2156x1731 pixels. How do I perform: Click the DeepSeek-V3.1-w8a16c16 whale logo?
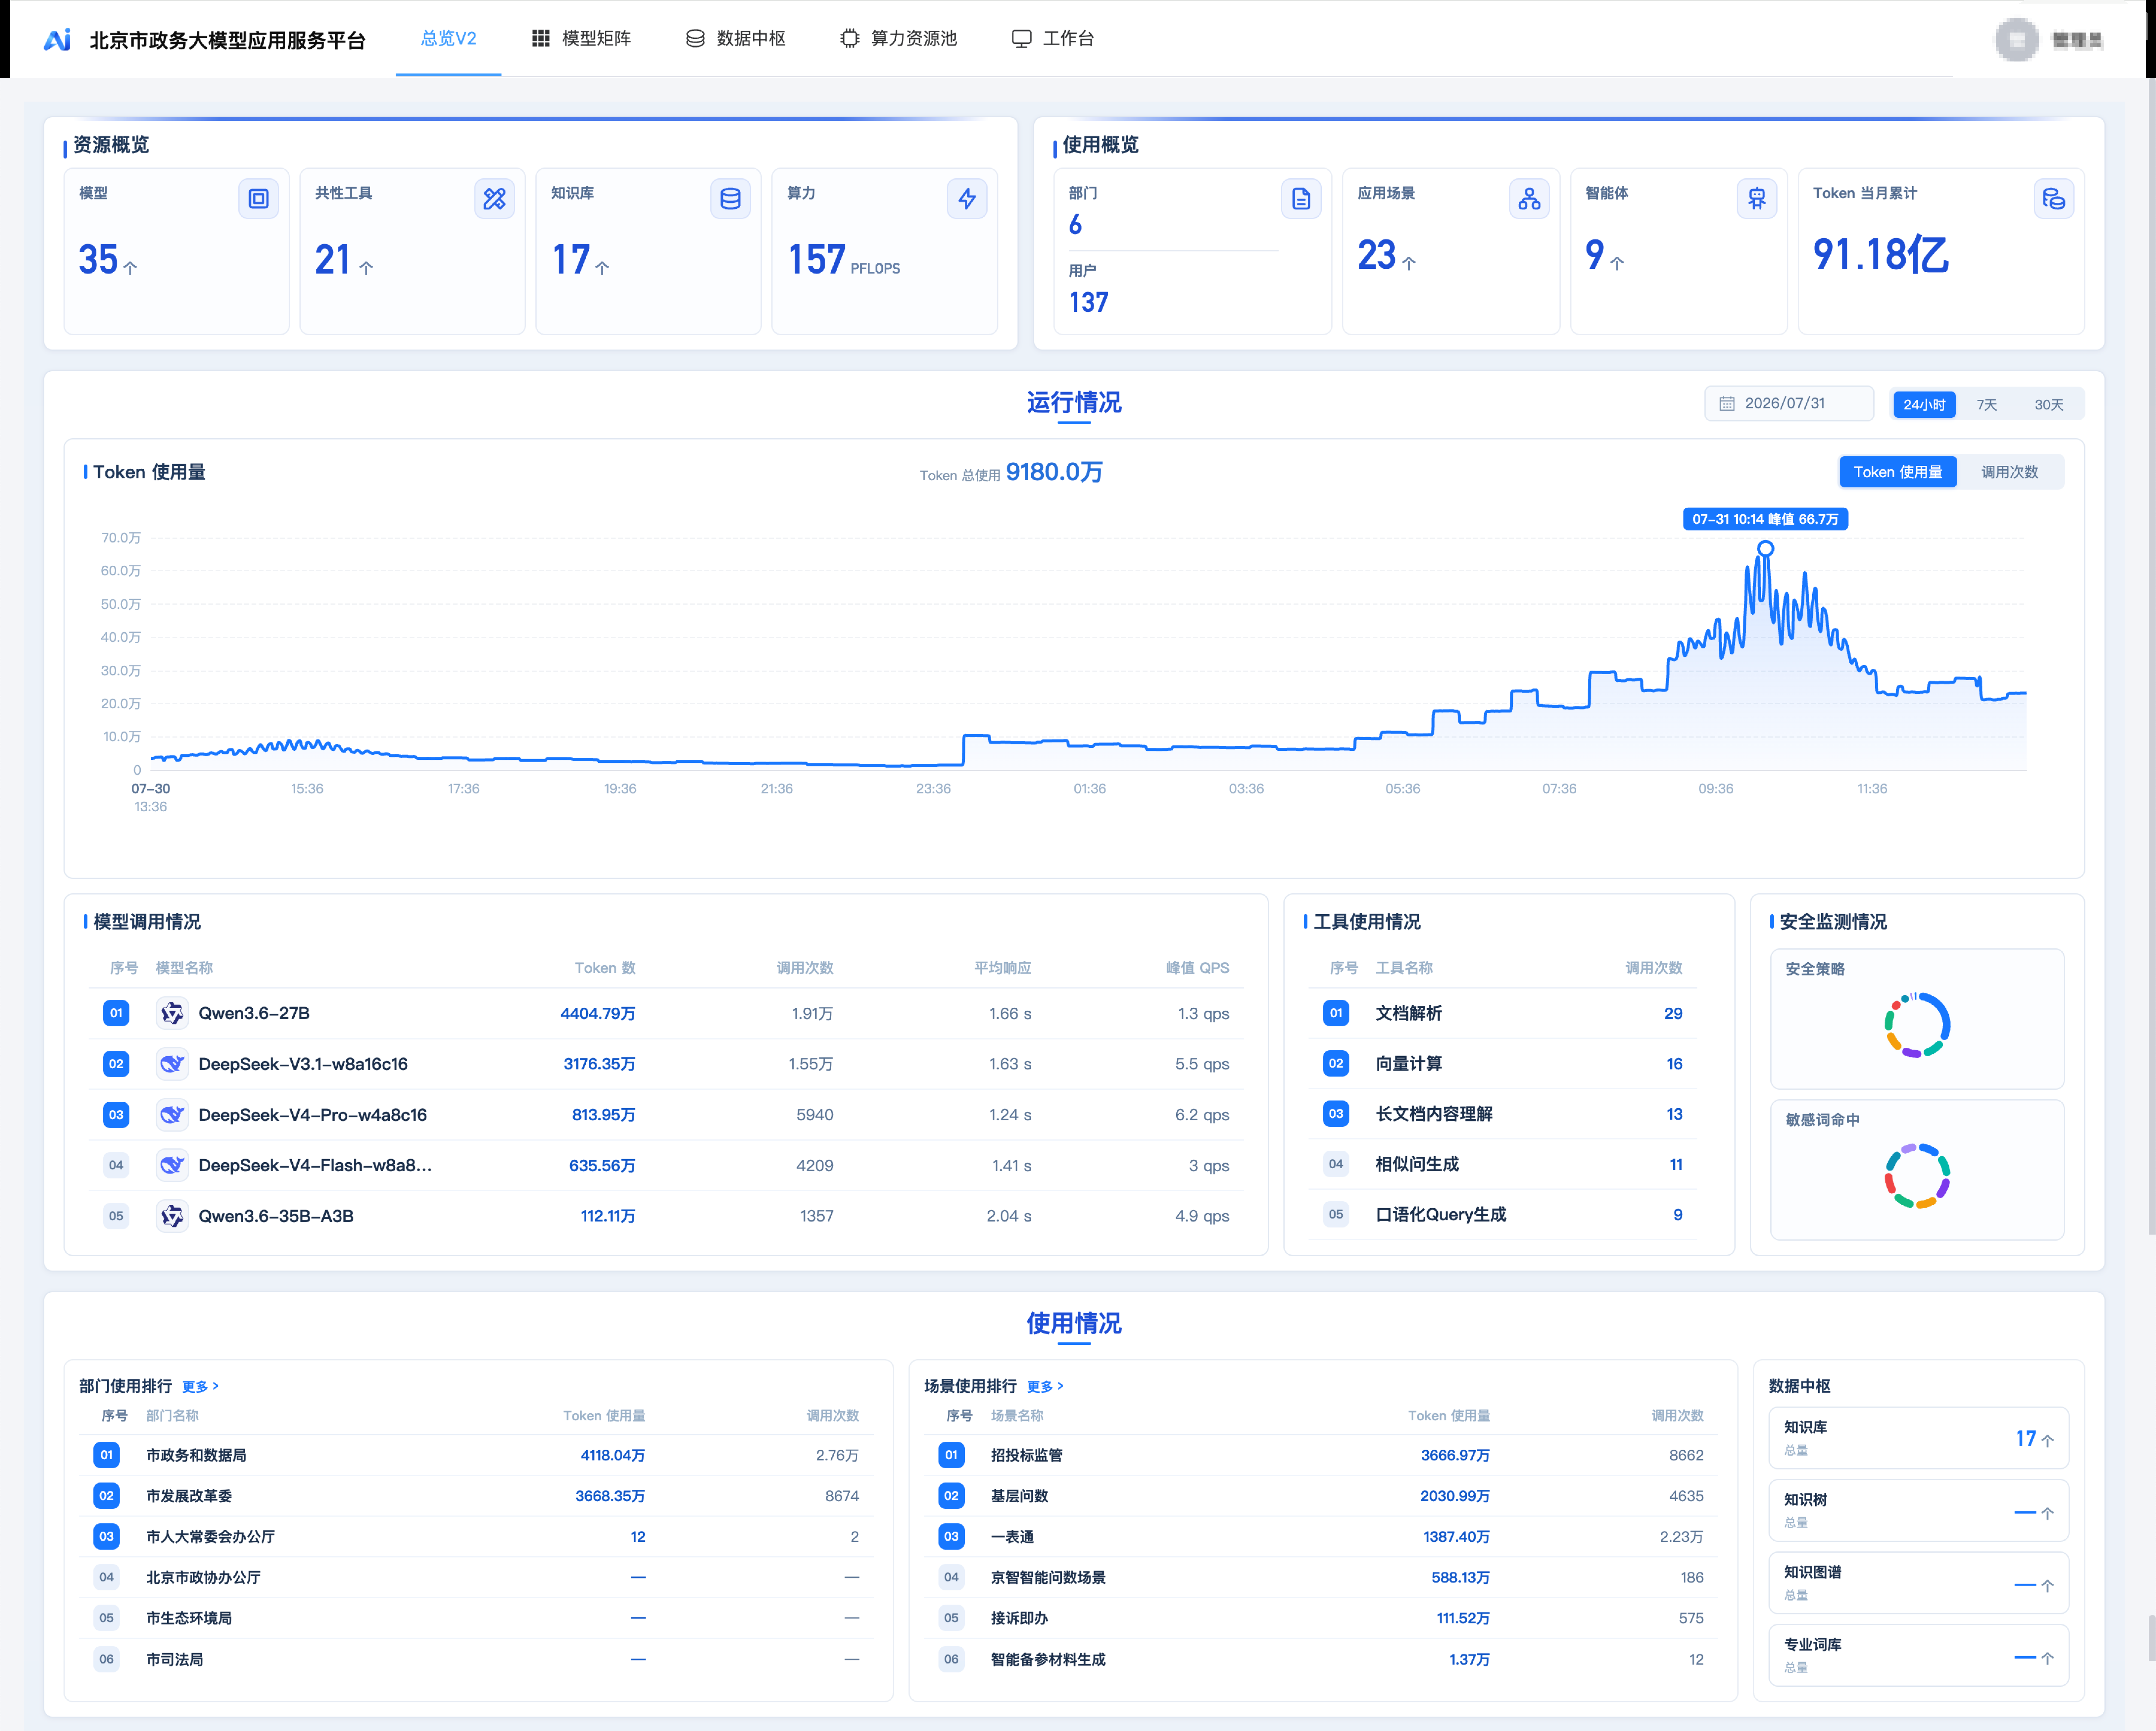[172, 1064]
